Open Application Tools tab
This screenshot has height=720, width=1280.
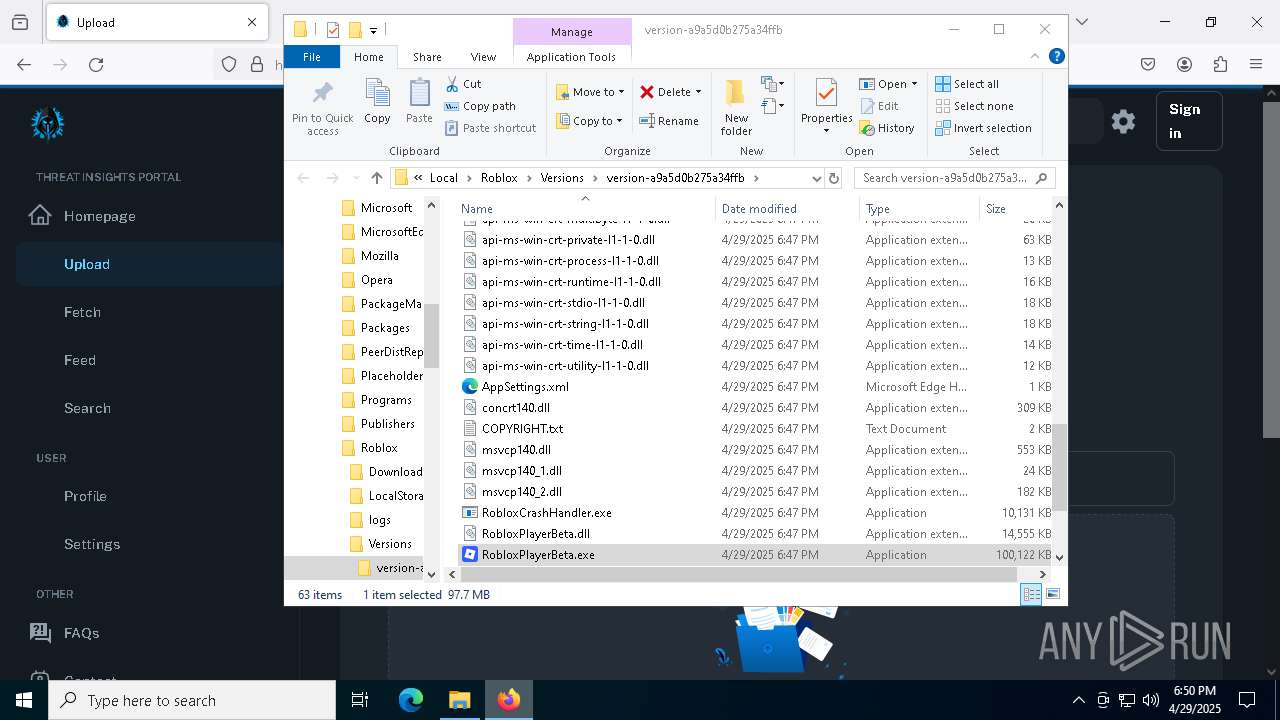tap(571, 57)
